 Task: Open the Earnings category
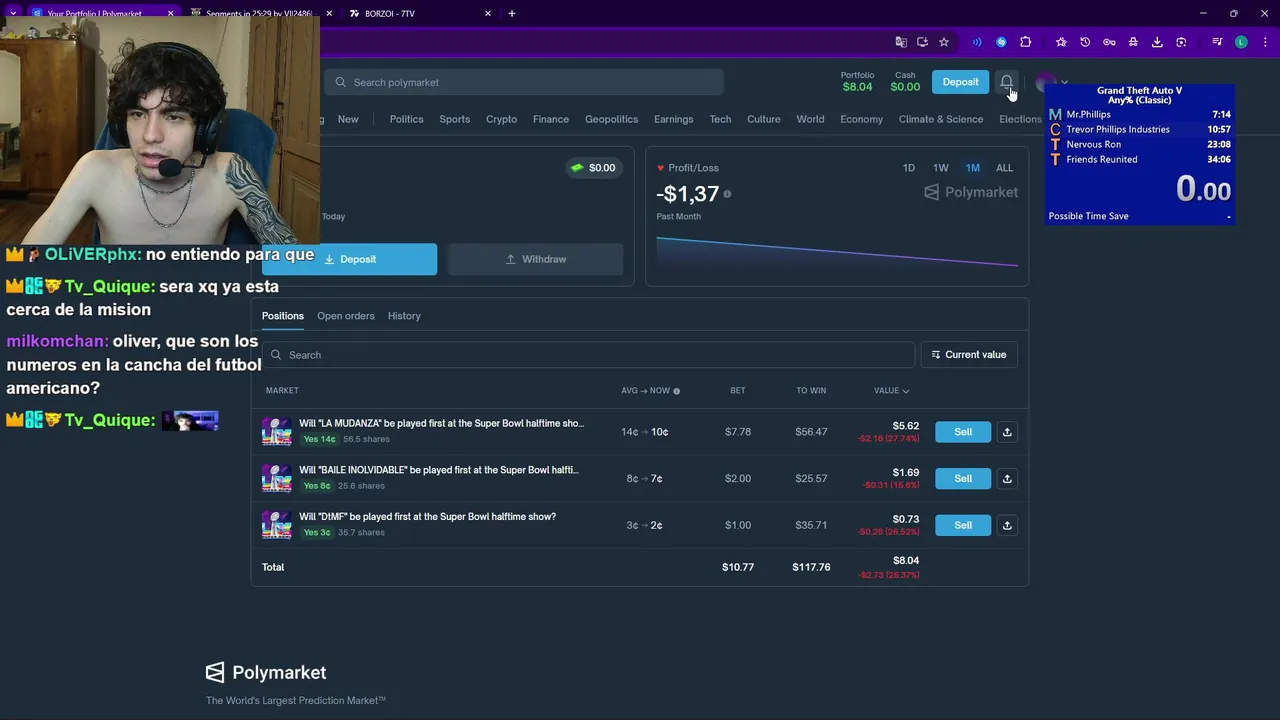(x=673, y=119)
